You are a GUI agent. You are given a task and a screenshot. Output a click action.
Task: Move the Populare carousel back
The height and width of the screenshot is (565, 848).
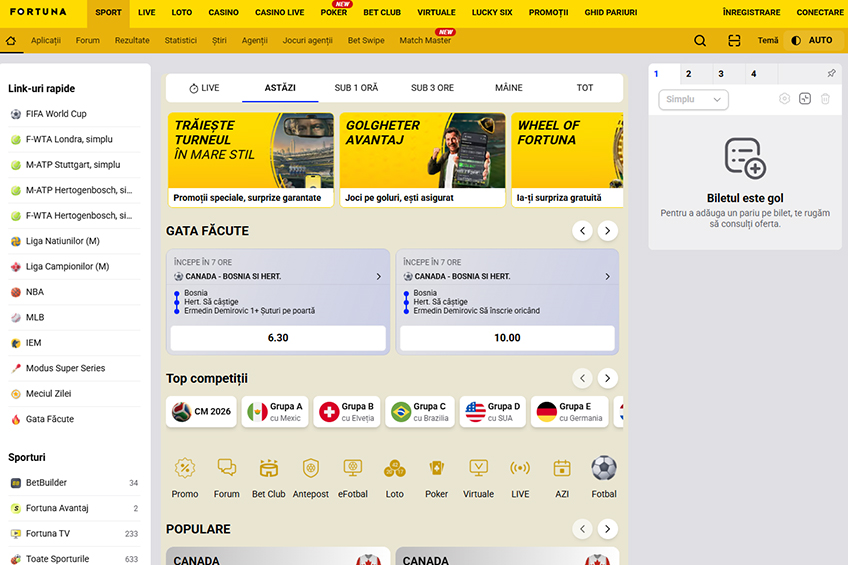582,529
